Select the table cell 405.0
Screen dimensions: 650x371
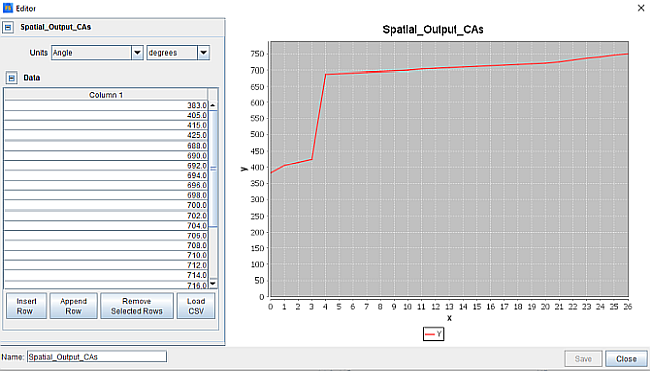pyautogui.click(x=106, y=115)
